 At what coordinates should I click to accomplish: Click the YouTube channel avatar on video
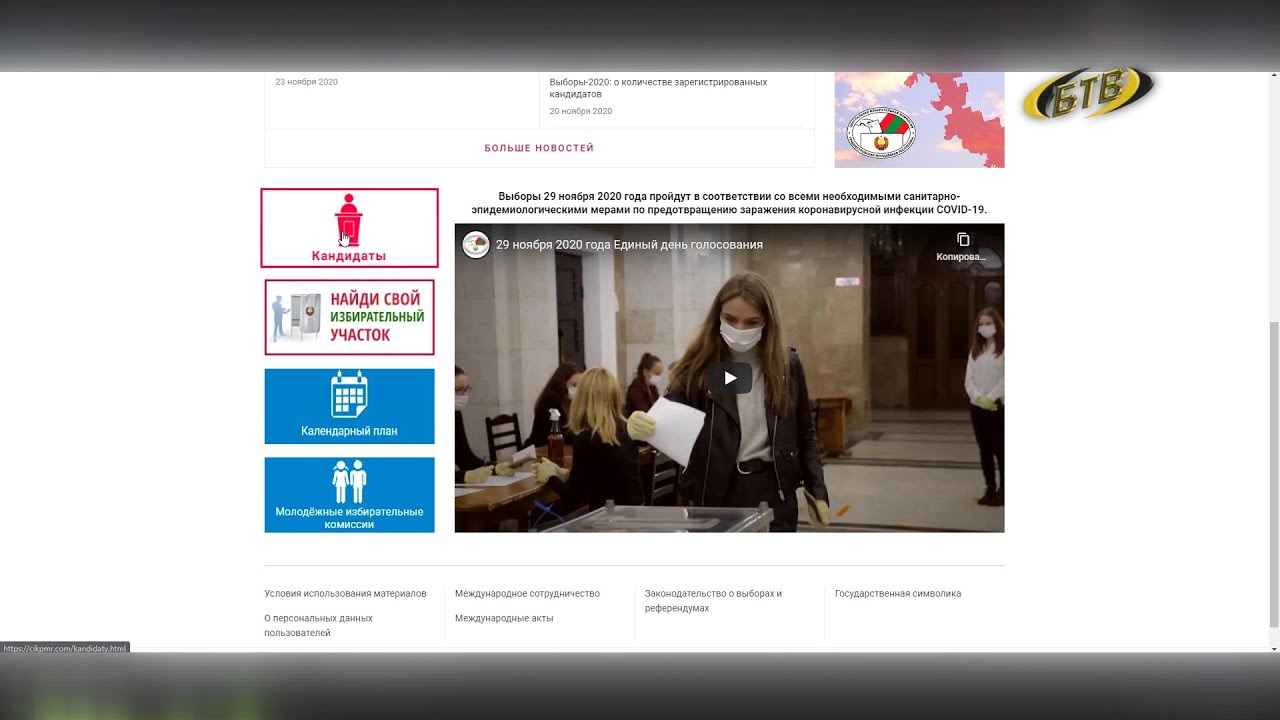pos(476,245)
